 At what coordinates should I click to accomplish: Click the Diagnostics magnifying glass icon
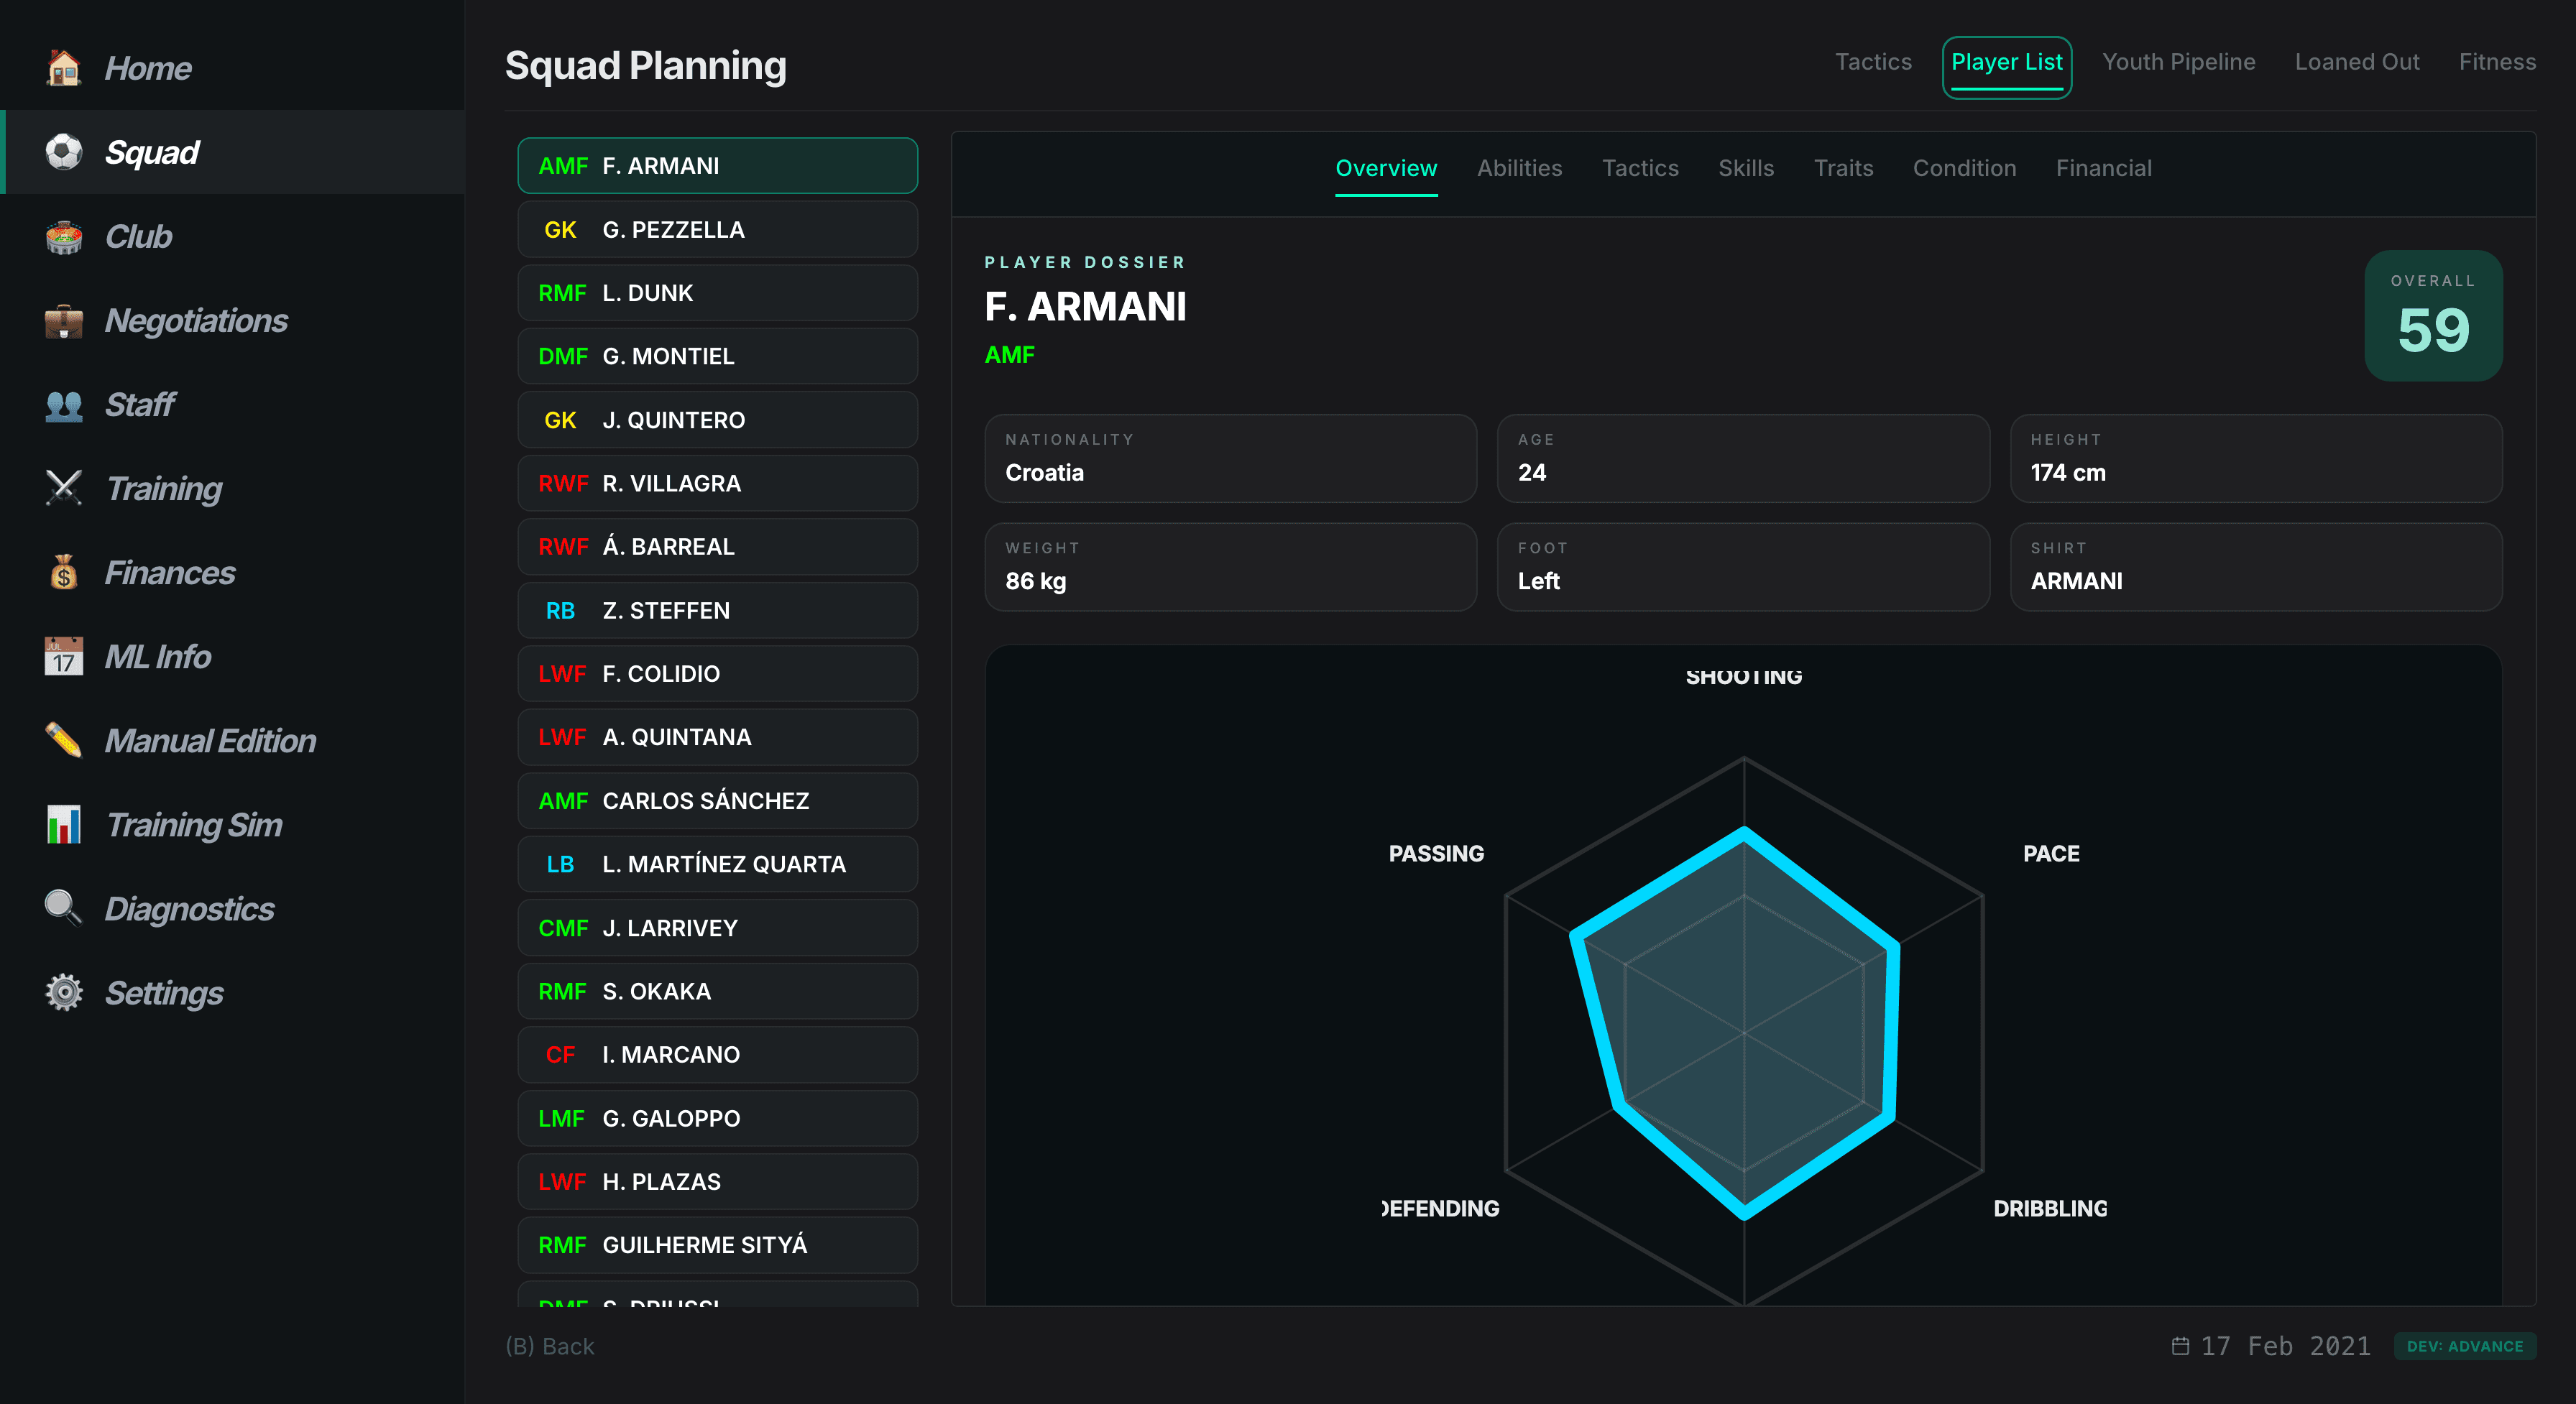point(64,908)
